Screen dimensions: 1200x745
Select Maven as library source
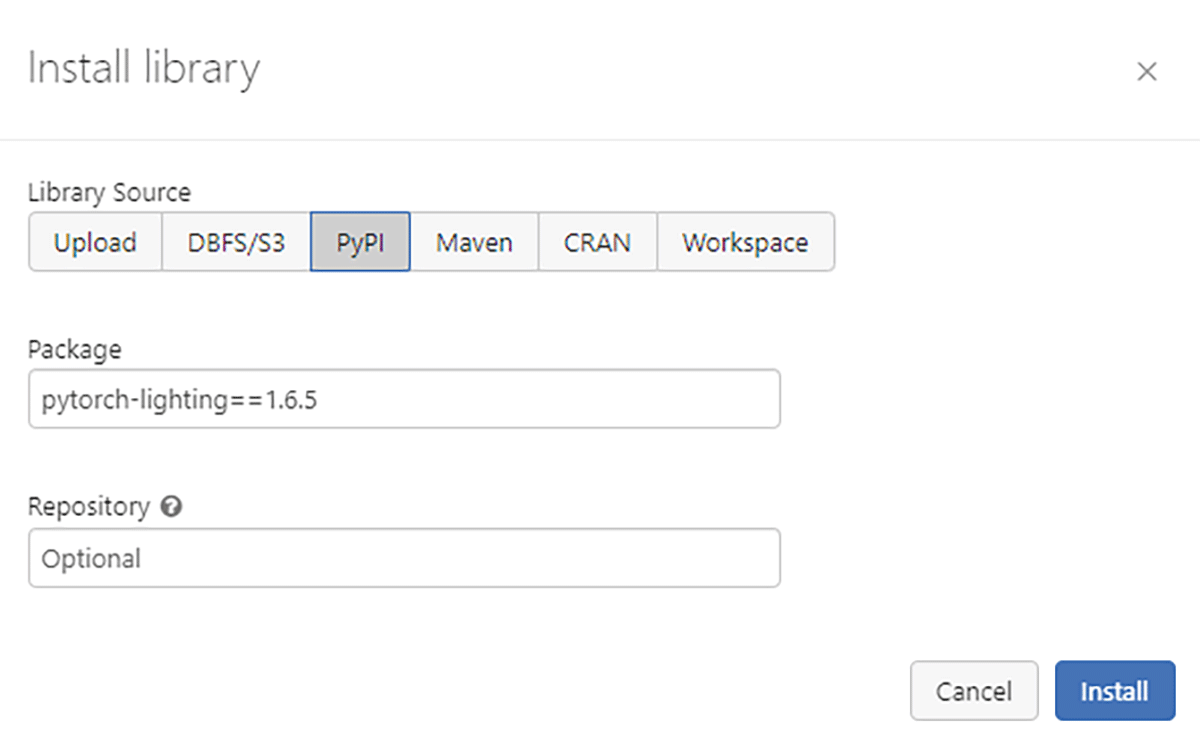click(474, 242)
